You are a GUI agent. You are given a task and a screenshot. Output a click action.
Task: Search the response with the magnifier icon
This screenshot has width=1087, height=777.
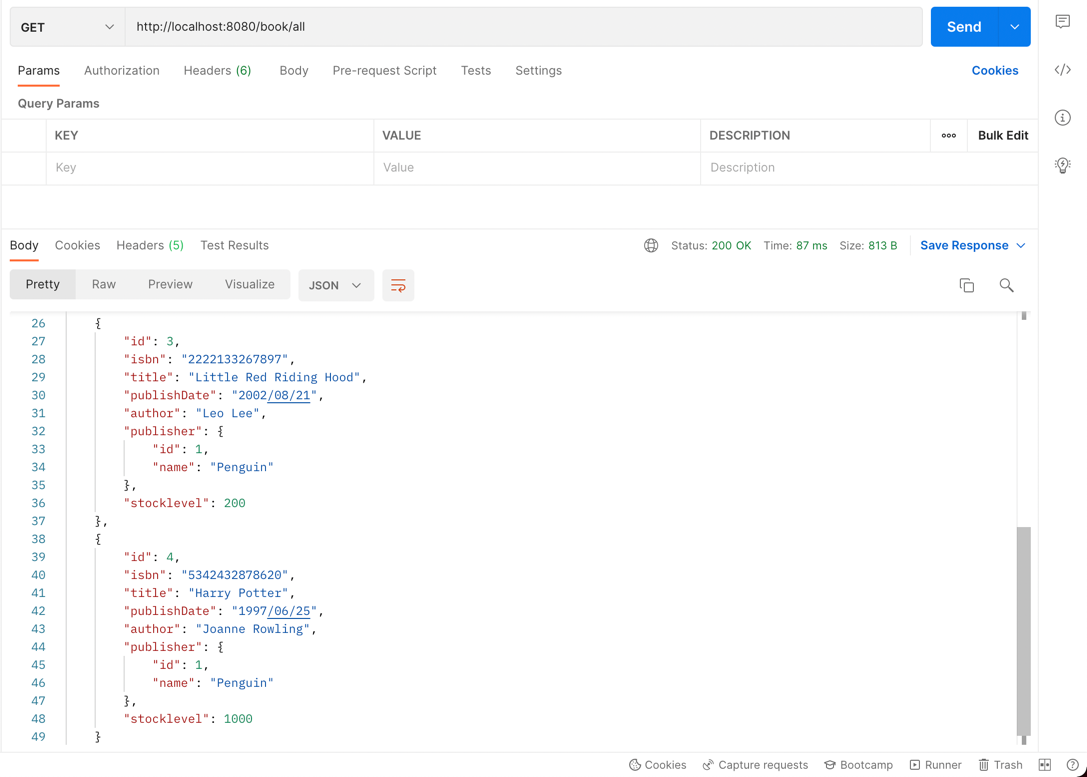(x=1006, y=285)
